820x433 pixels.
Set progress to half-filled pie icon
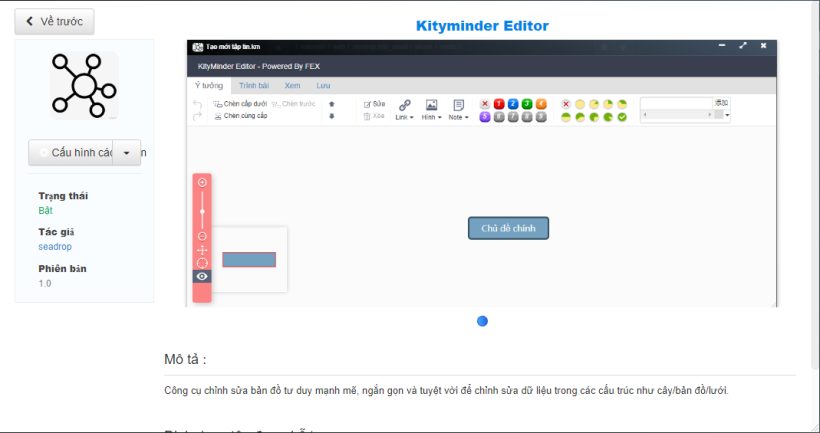pyautogui.click(x=566, y=117)
